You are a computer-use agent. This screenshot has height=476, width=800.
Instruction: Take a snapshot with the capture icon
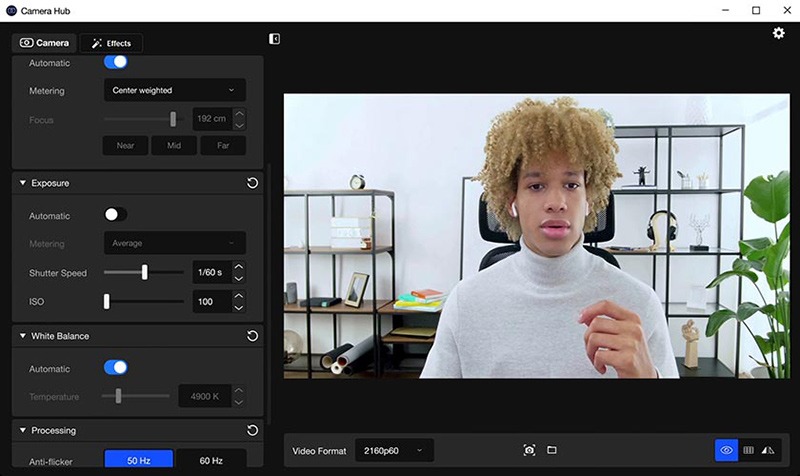(529, 451)
